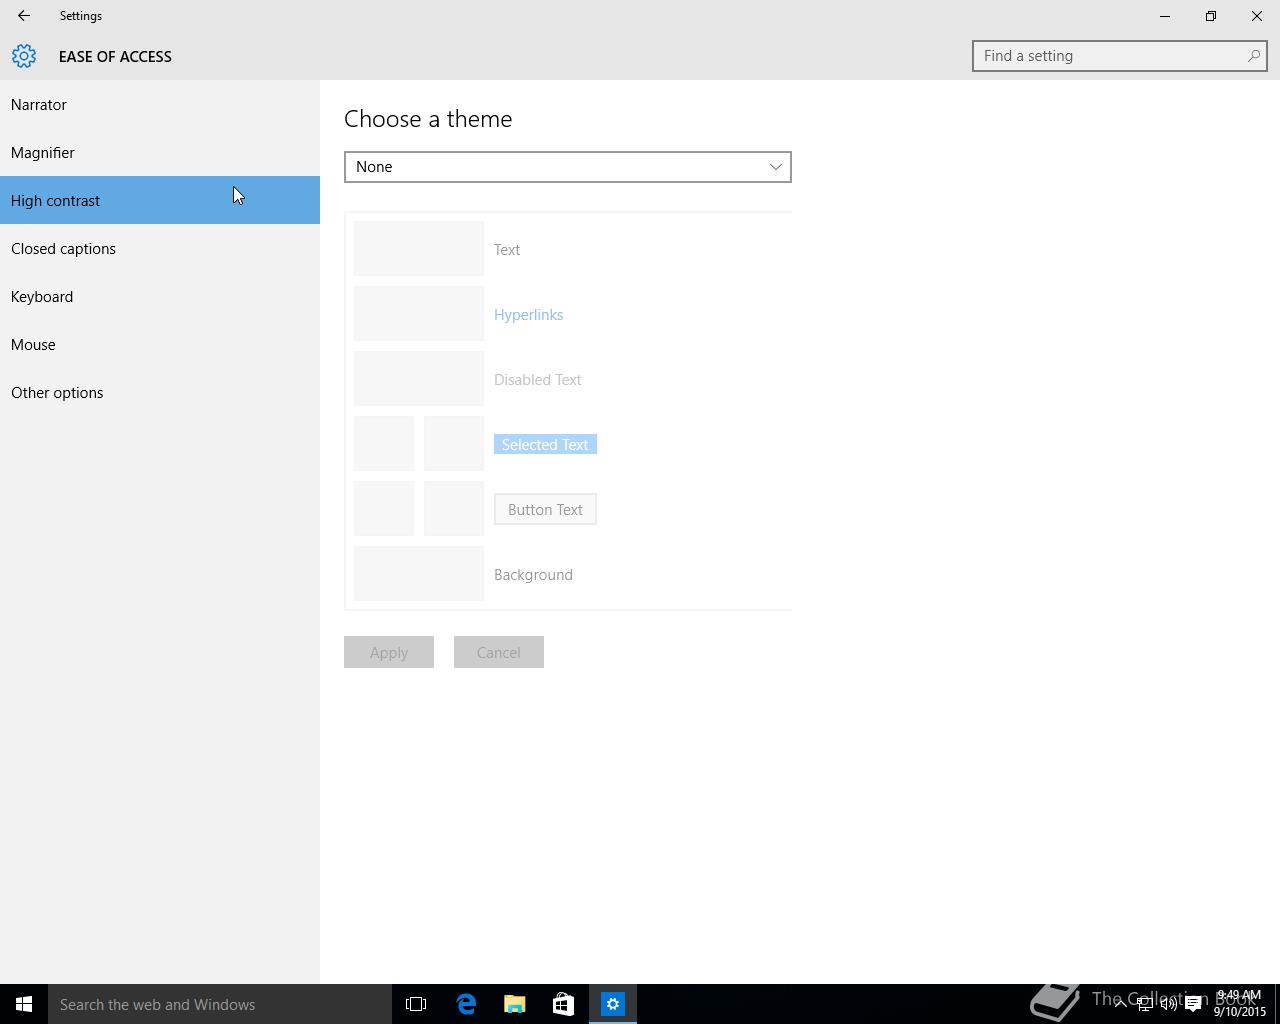The height and width of the screenshot is (1024, 1280).
Task: Click the highlighted Selected Text sample
Action: click(545, 444)
